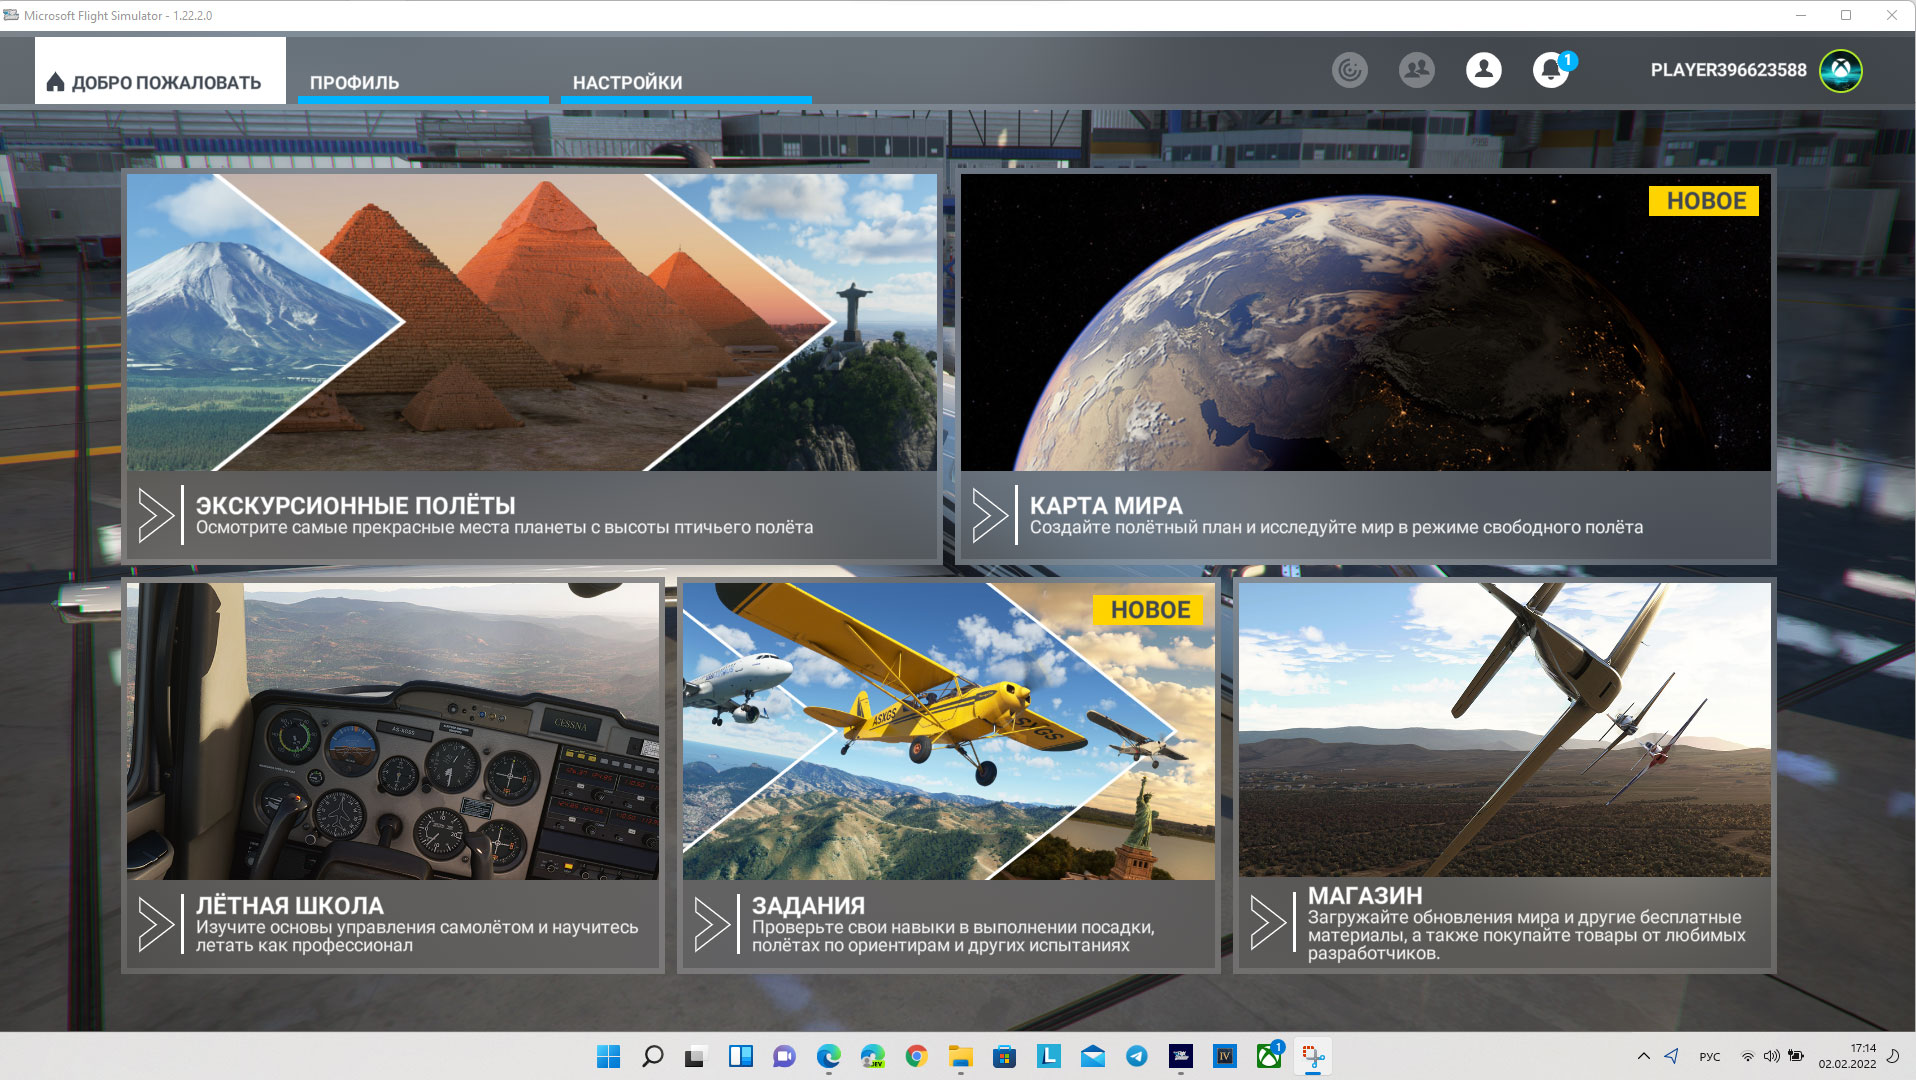The height and width of the screenshot is (1080, 1916).
Task: Click the Earth globe world map image
Action: 1366,322
